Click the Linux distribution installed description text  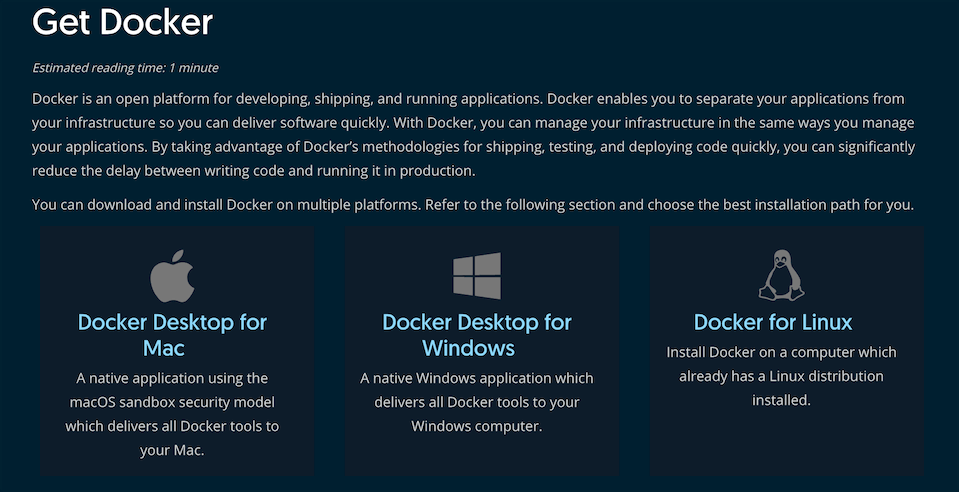(x=781, y=376)
